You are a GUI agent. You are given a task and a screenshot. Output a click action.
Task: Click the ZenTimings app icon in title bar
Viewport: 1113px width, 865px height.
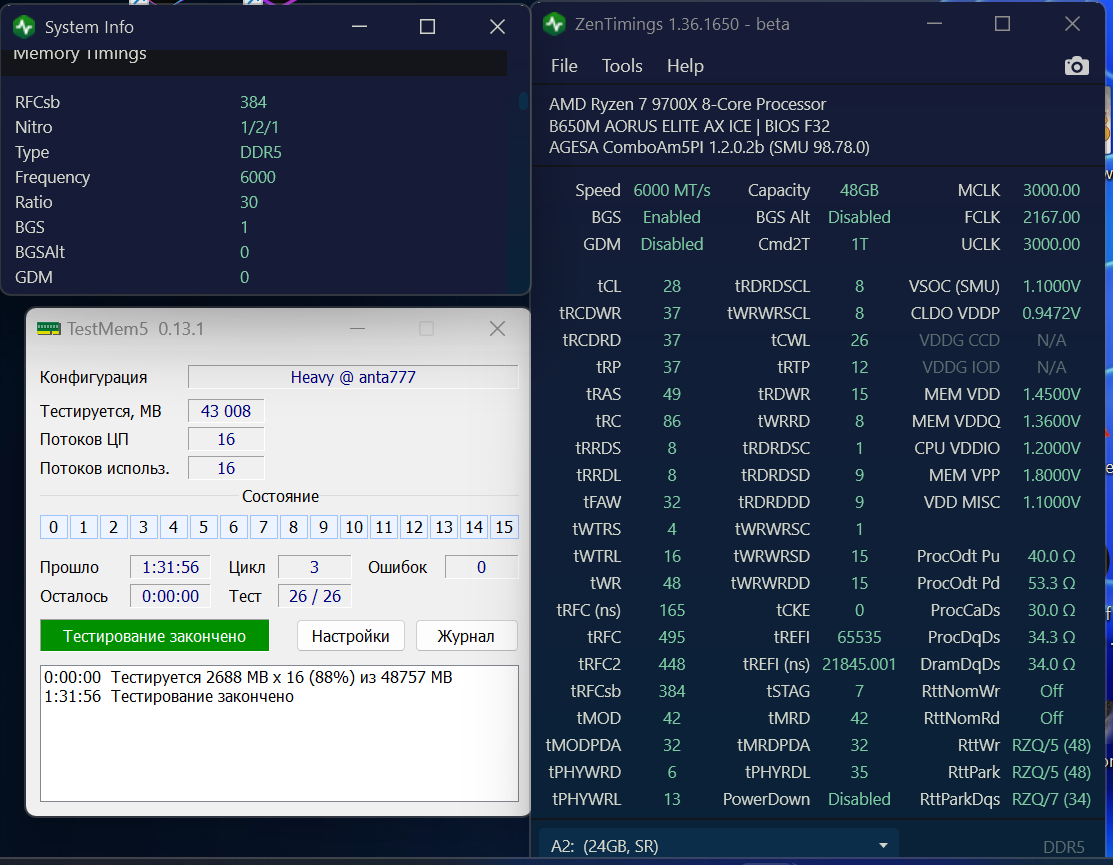[x=554, y=24]
